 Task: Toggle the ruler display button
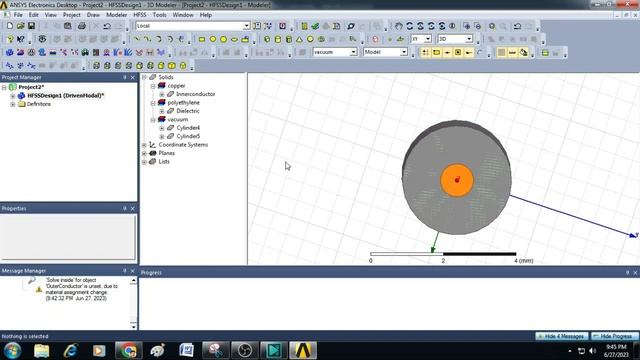pyautogui.click(x=512, y=52)
